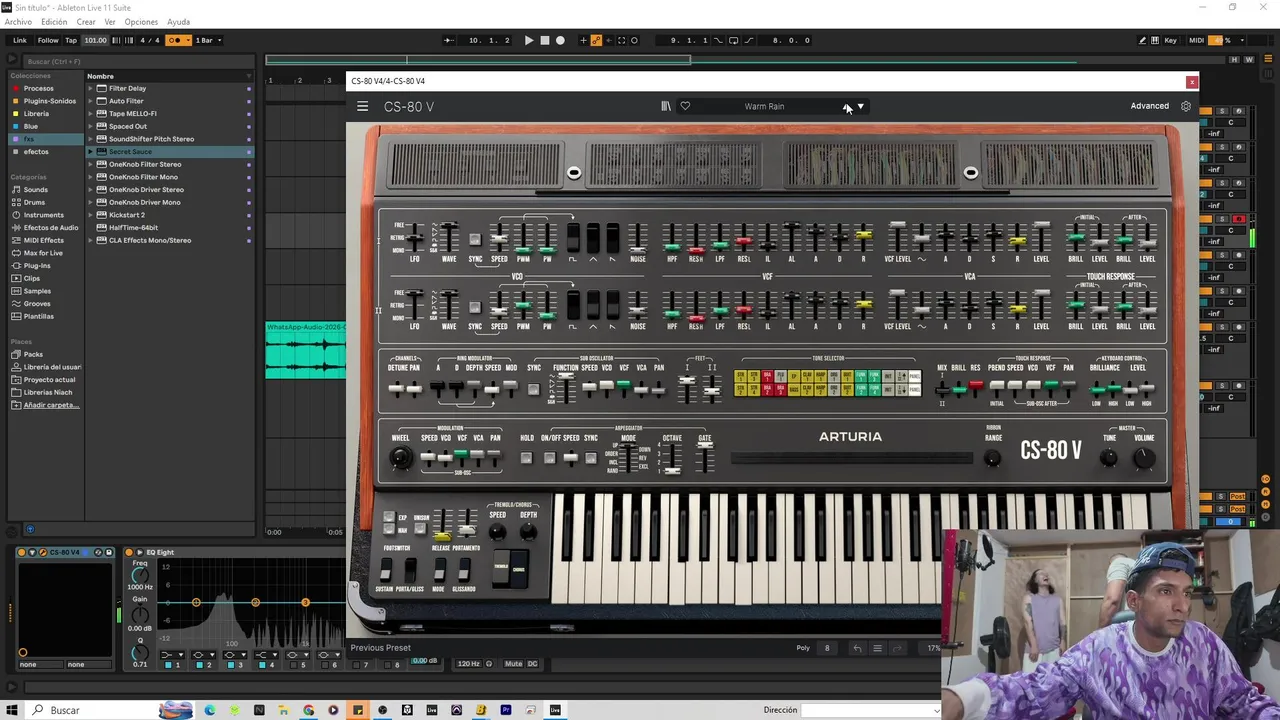This screenshot has width=1280, height=720.
Task: Expand the Spaced Out item
Action: (x=90, y=126)
